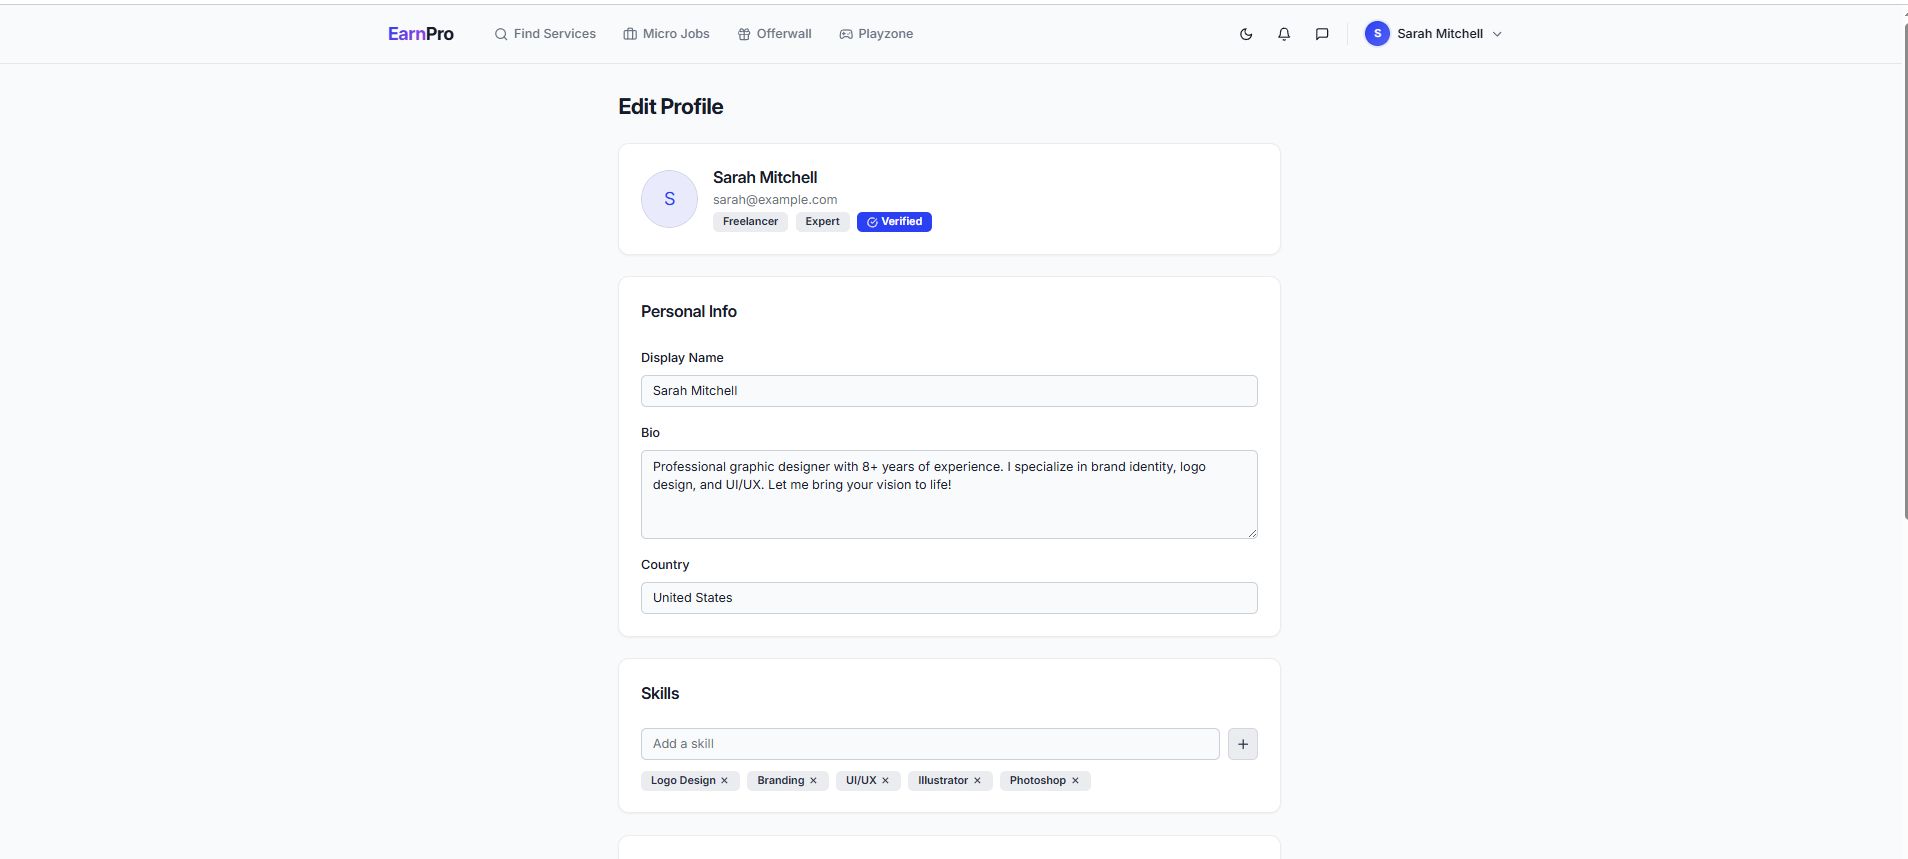Go to Micro Jobs
This screenshot has width=1908, height=859.
click(x=666, y=34)
